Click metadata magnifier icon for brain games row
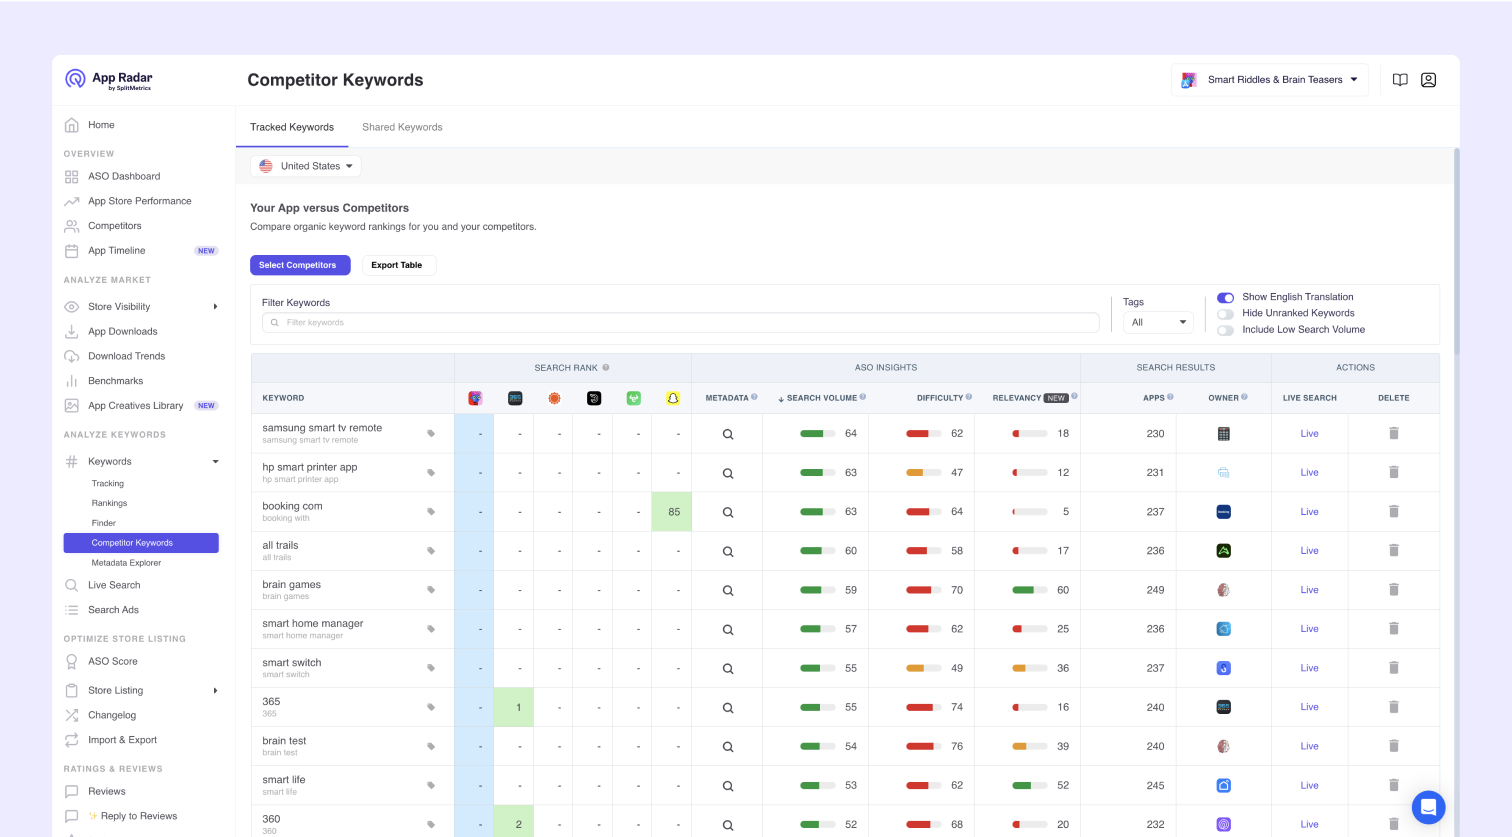 pos(728,590)
